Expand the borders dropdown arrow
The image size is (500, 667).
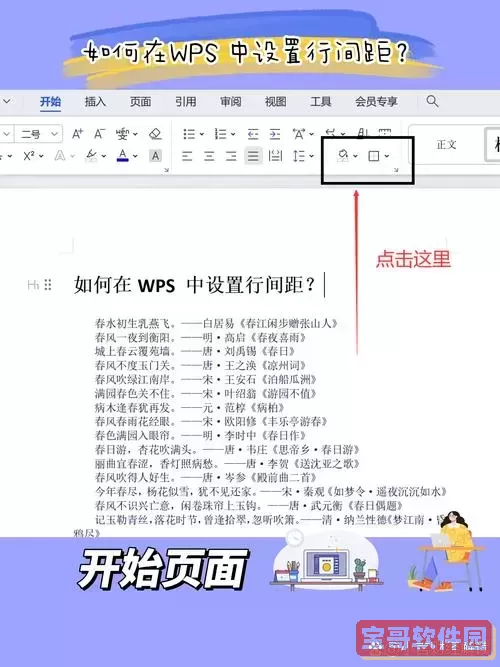coord(386,156)
